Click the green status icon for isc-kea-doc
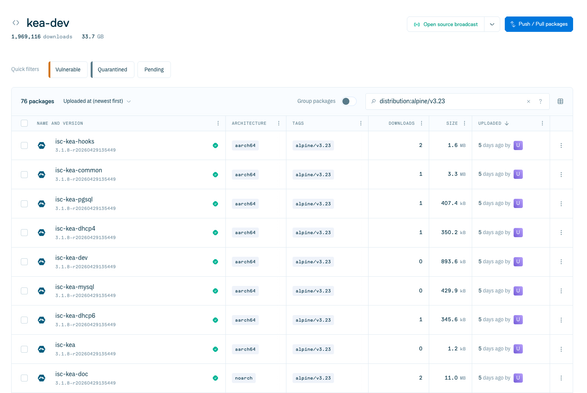 click(215, 378)
